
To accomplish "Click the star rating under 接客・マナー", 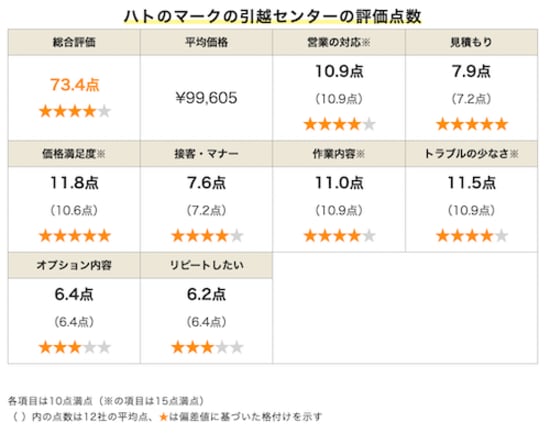I will tap(207, 235).
